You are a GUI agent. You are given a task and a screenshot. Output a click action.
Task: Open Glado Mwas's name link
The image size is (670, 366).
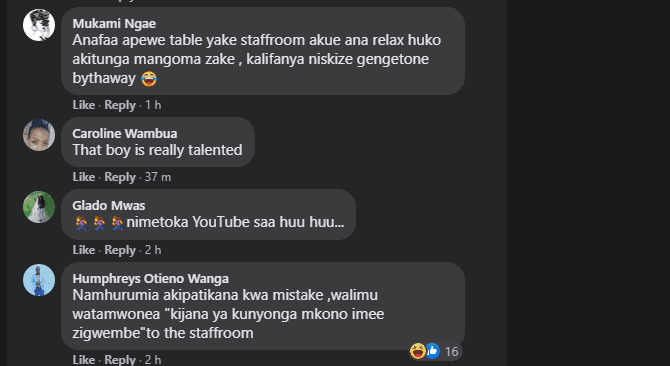click(109, 205)
